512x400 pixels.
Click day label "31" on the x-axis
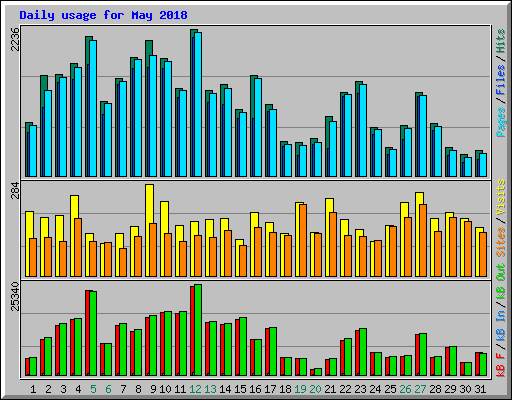[480, 389]
